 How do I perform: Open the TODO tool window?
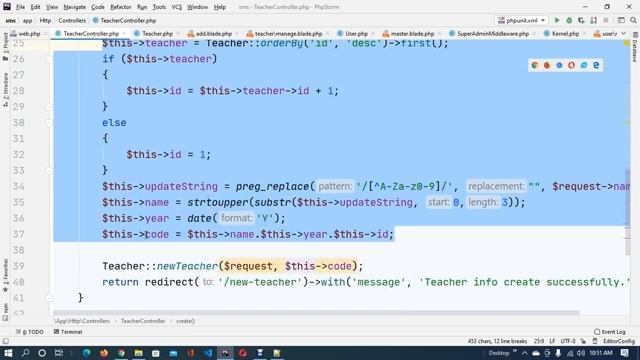pos(30,332)
